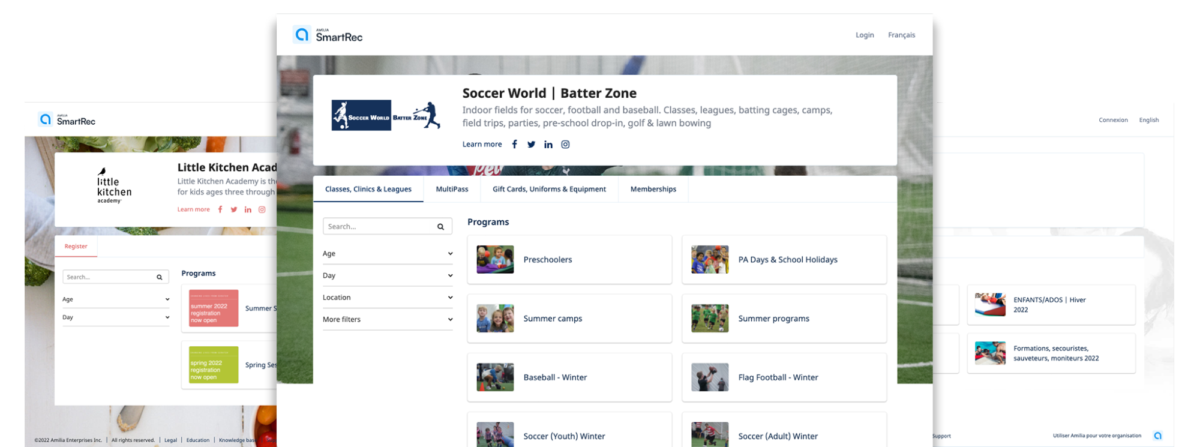Click Amilia SmartRec logo in center window
Viewport: 1200px width, 447px height.
point(329,35)
